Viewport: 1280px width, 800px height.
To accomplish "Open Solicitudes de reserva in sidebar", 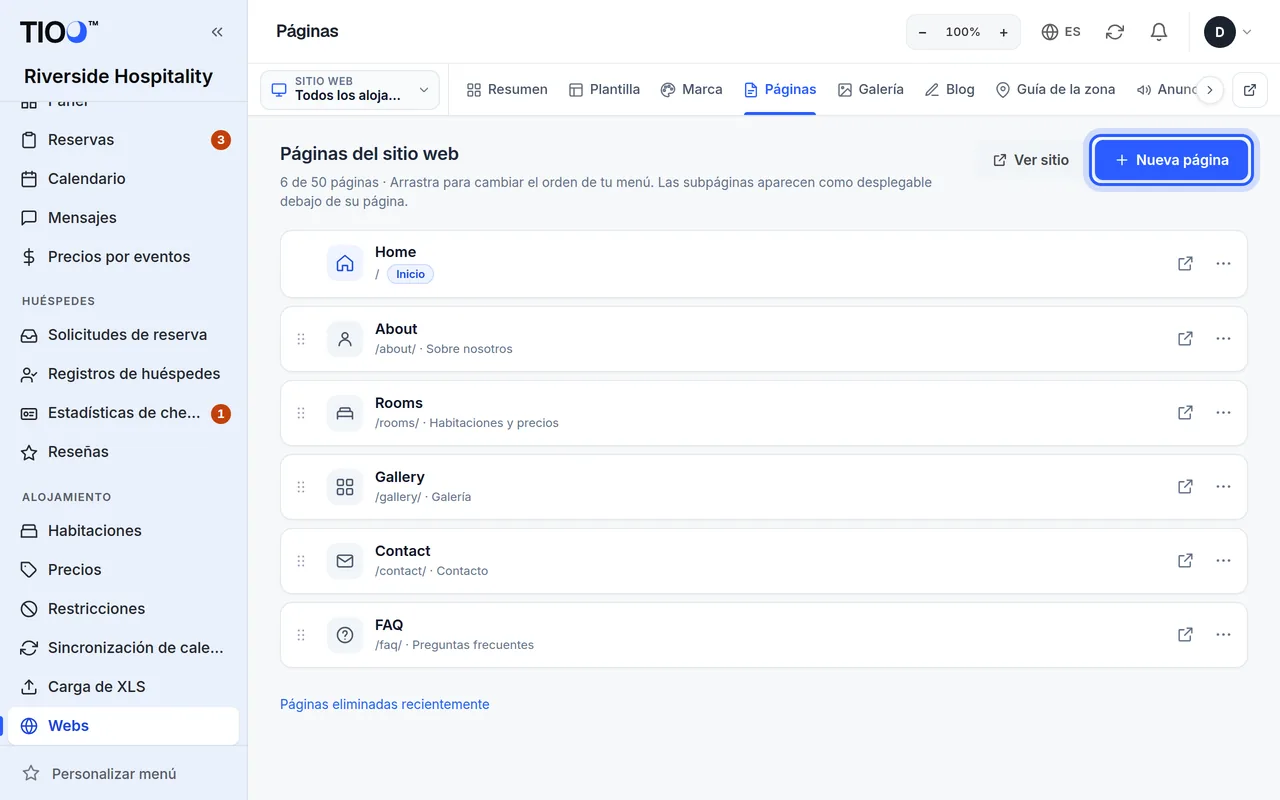I will [x=123, y=335].
